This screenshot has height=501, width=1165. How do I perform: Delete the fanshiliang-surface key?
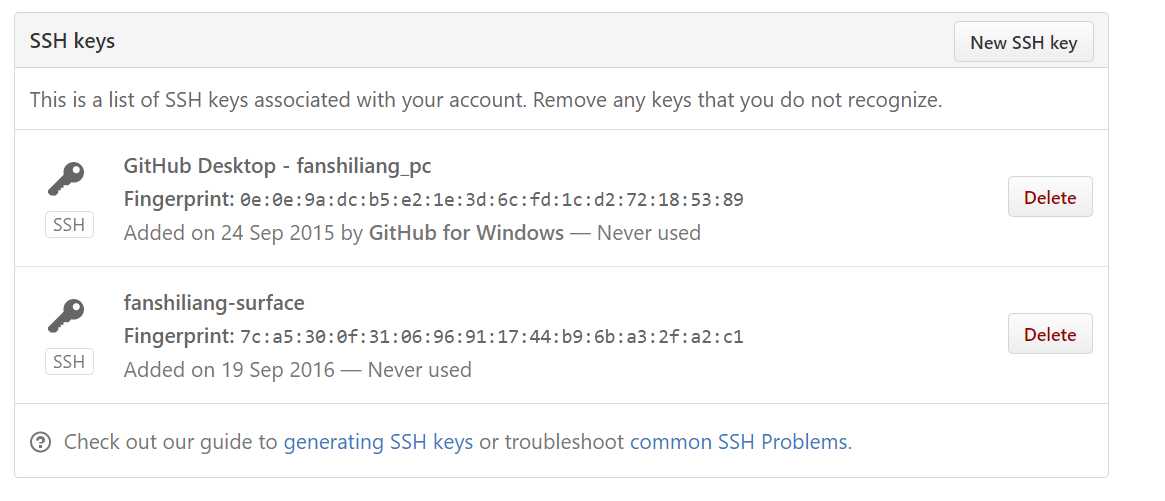(x=1050, y=334)
